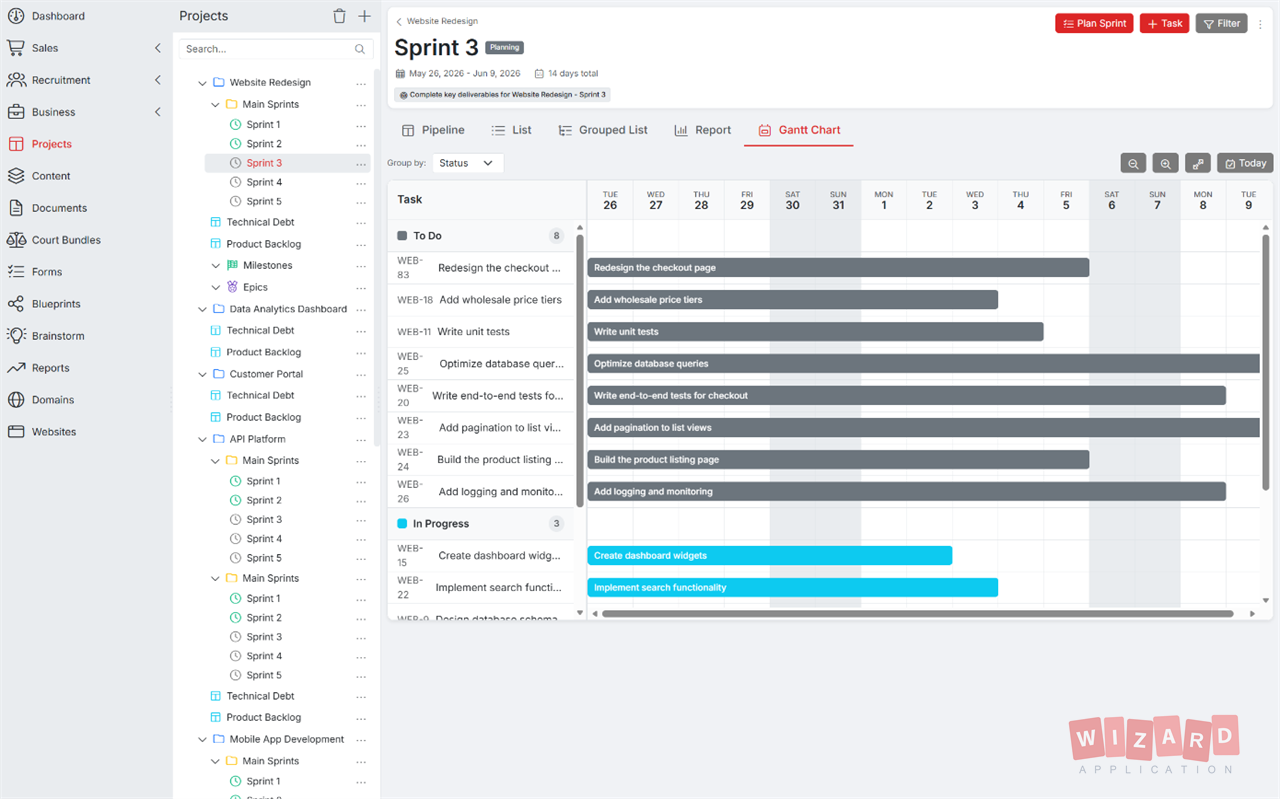The image size is (1280, 799).
Task: Click the red Task add button
Action: (1164, 23)
